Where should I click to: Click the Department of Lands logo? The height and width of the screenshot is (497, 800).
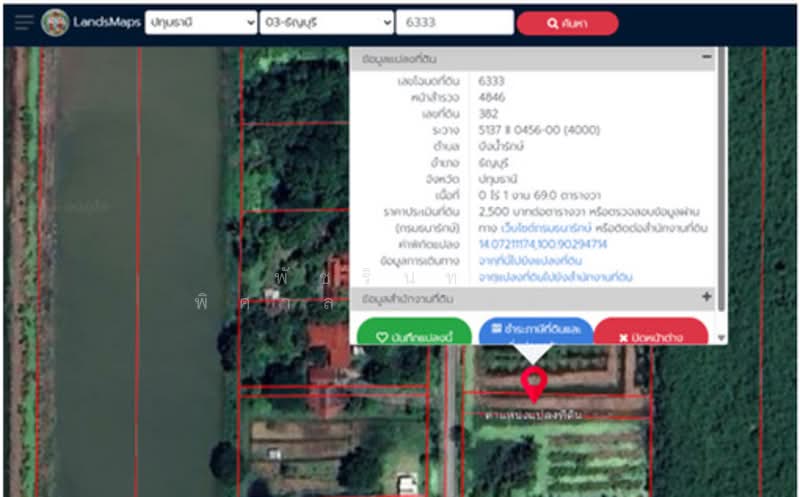pyautogui.click(x=55, y=22)
